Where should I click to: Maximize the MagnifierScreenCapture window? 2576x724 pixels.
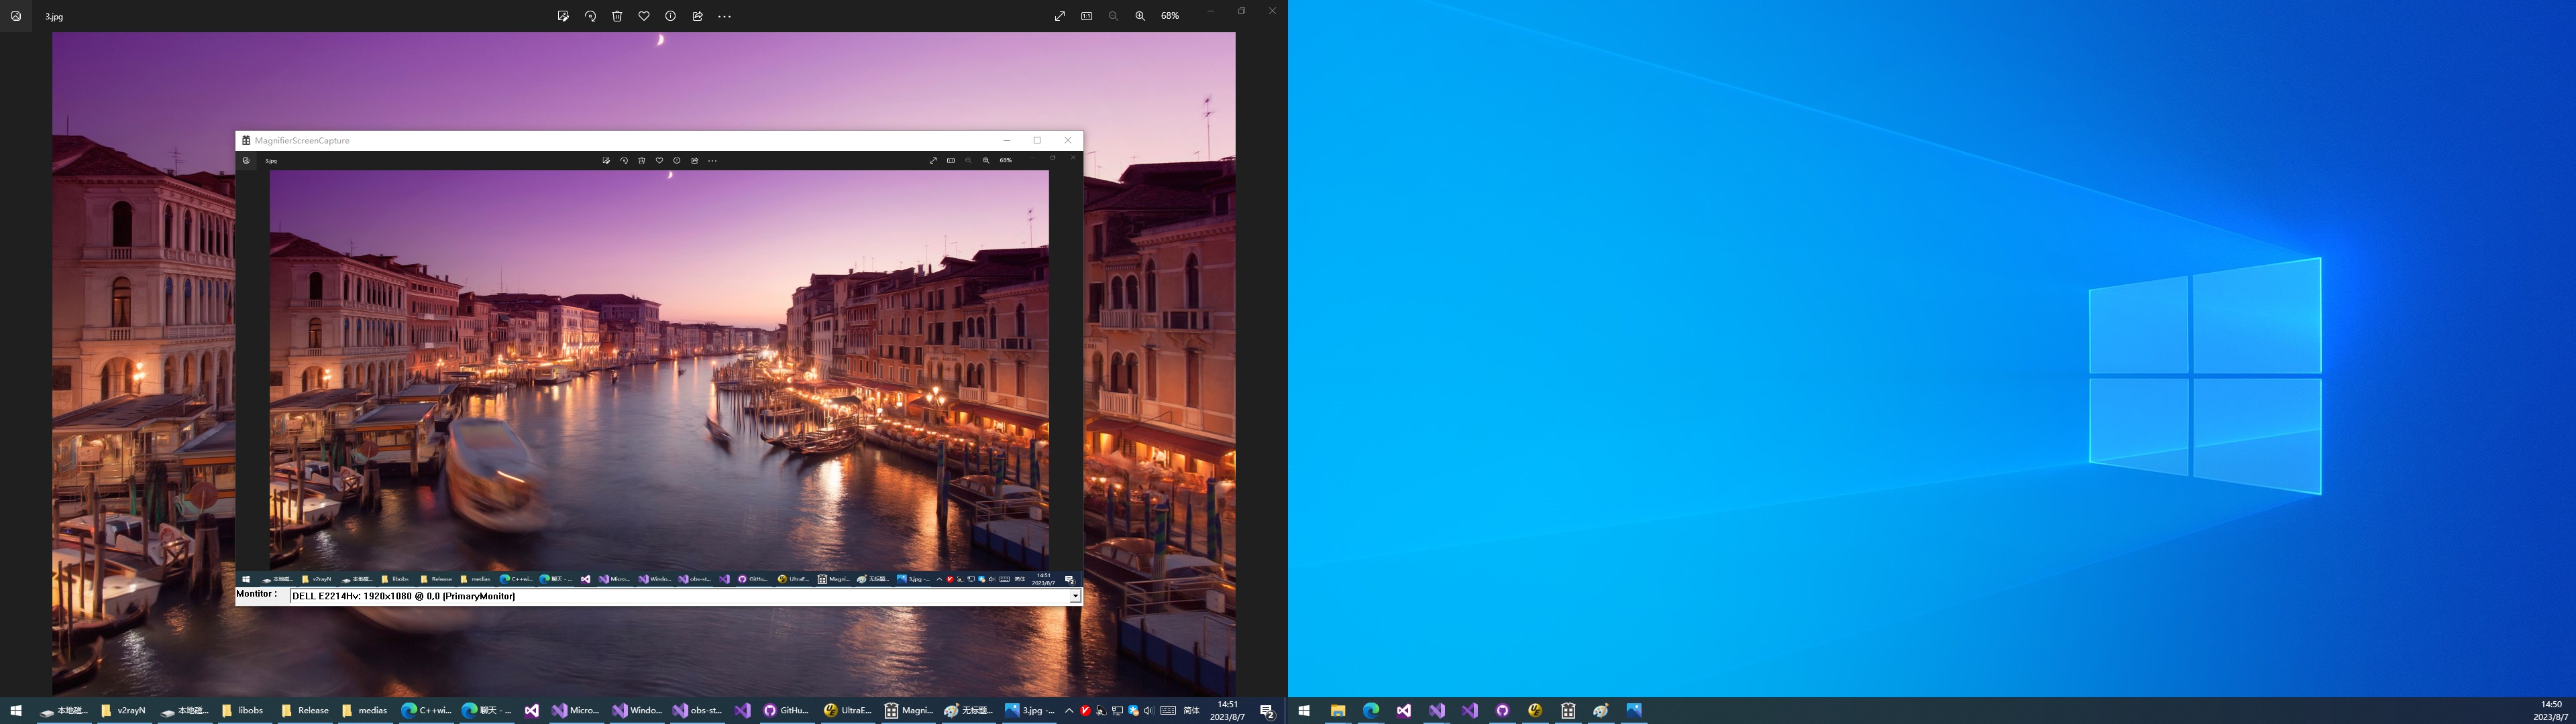click(x=1037, y=140)
